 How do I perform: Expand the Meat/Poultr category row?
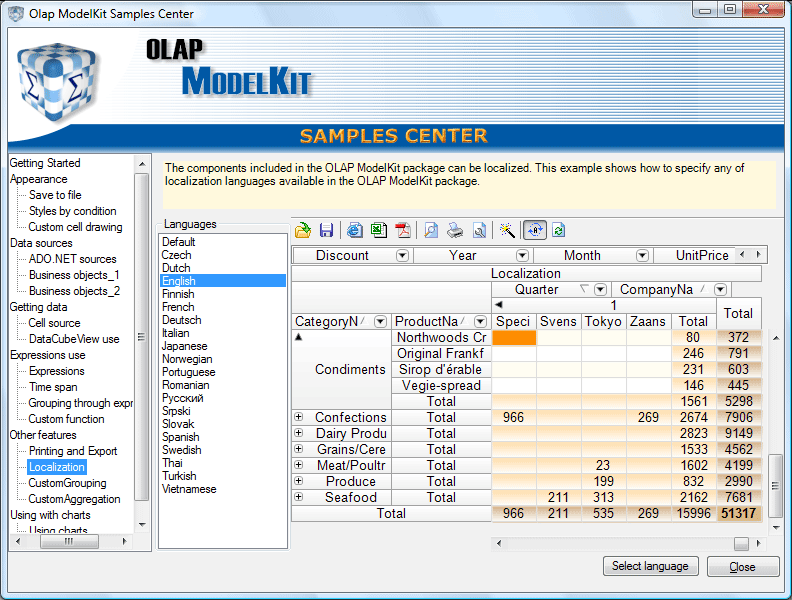[299, 465]
